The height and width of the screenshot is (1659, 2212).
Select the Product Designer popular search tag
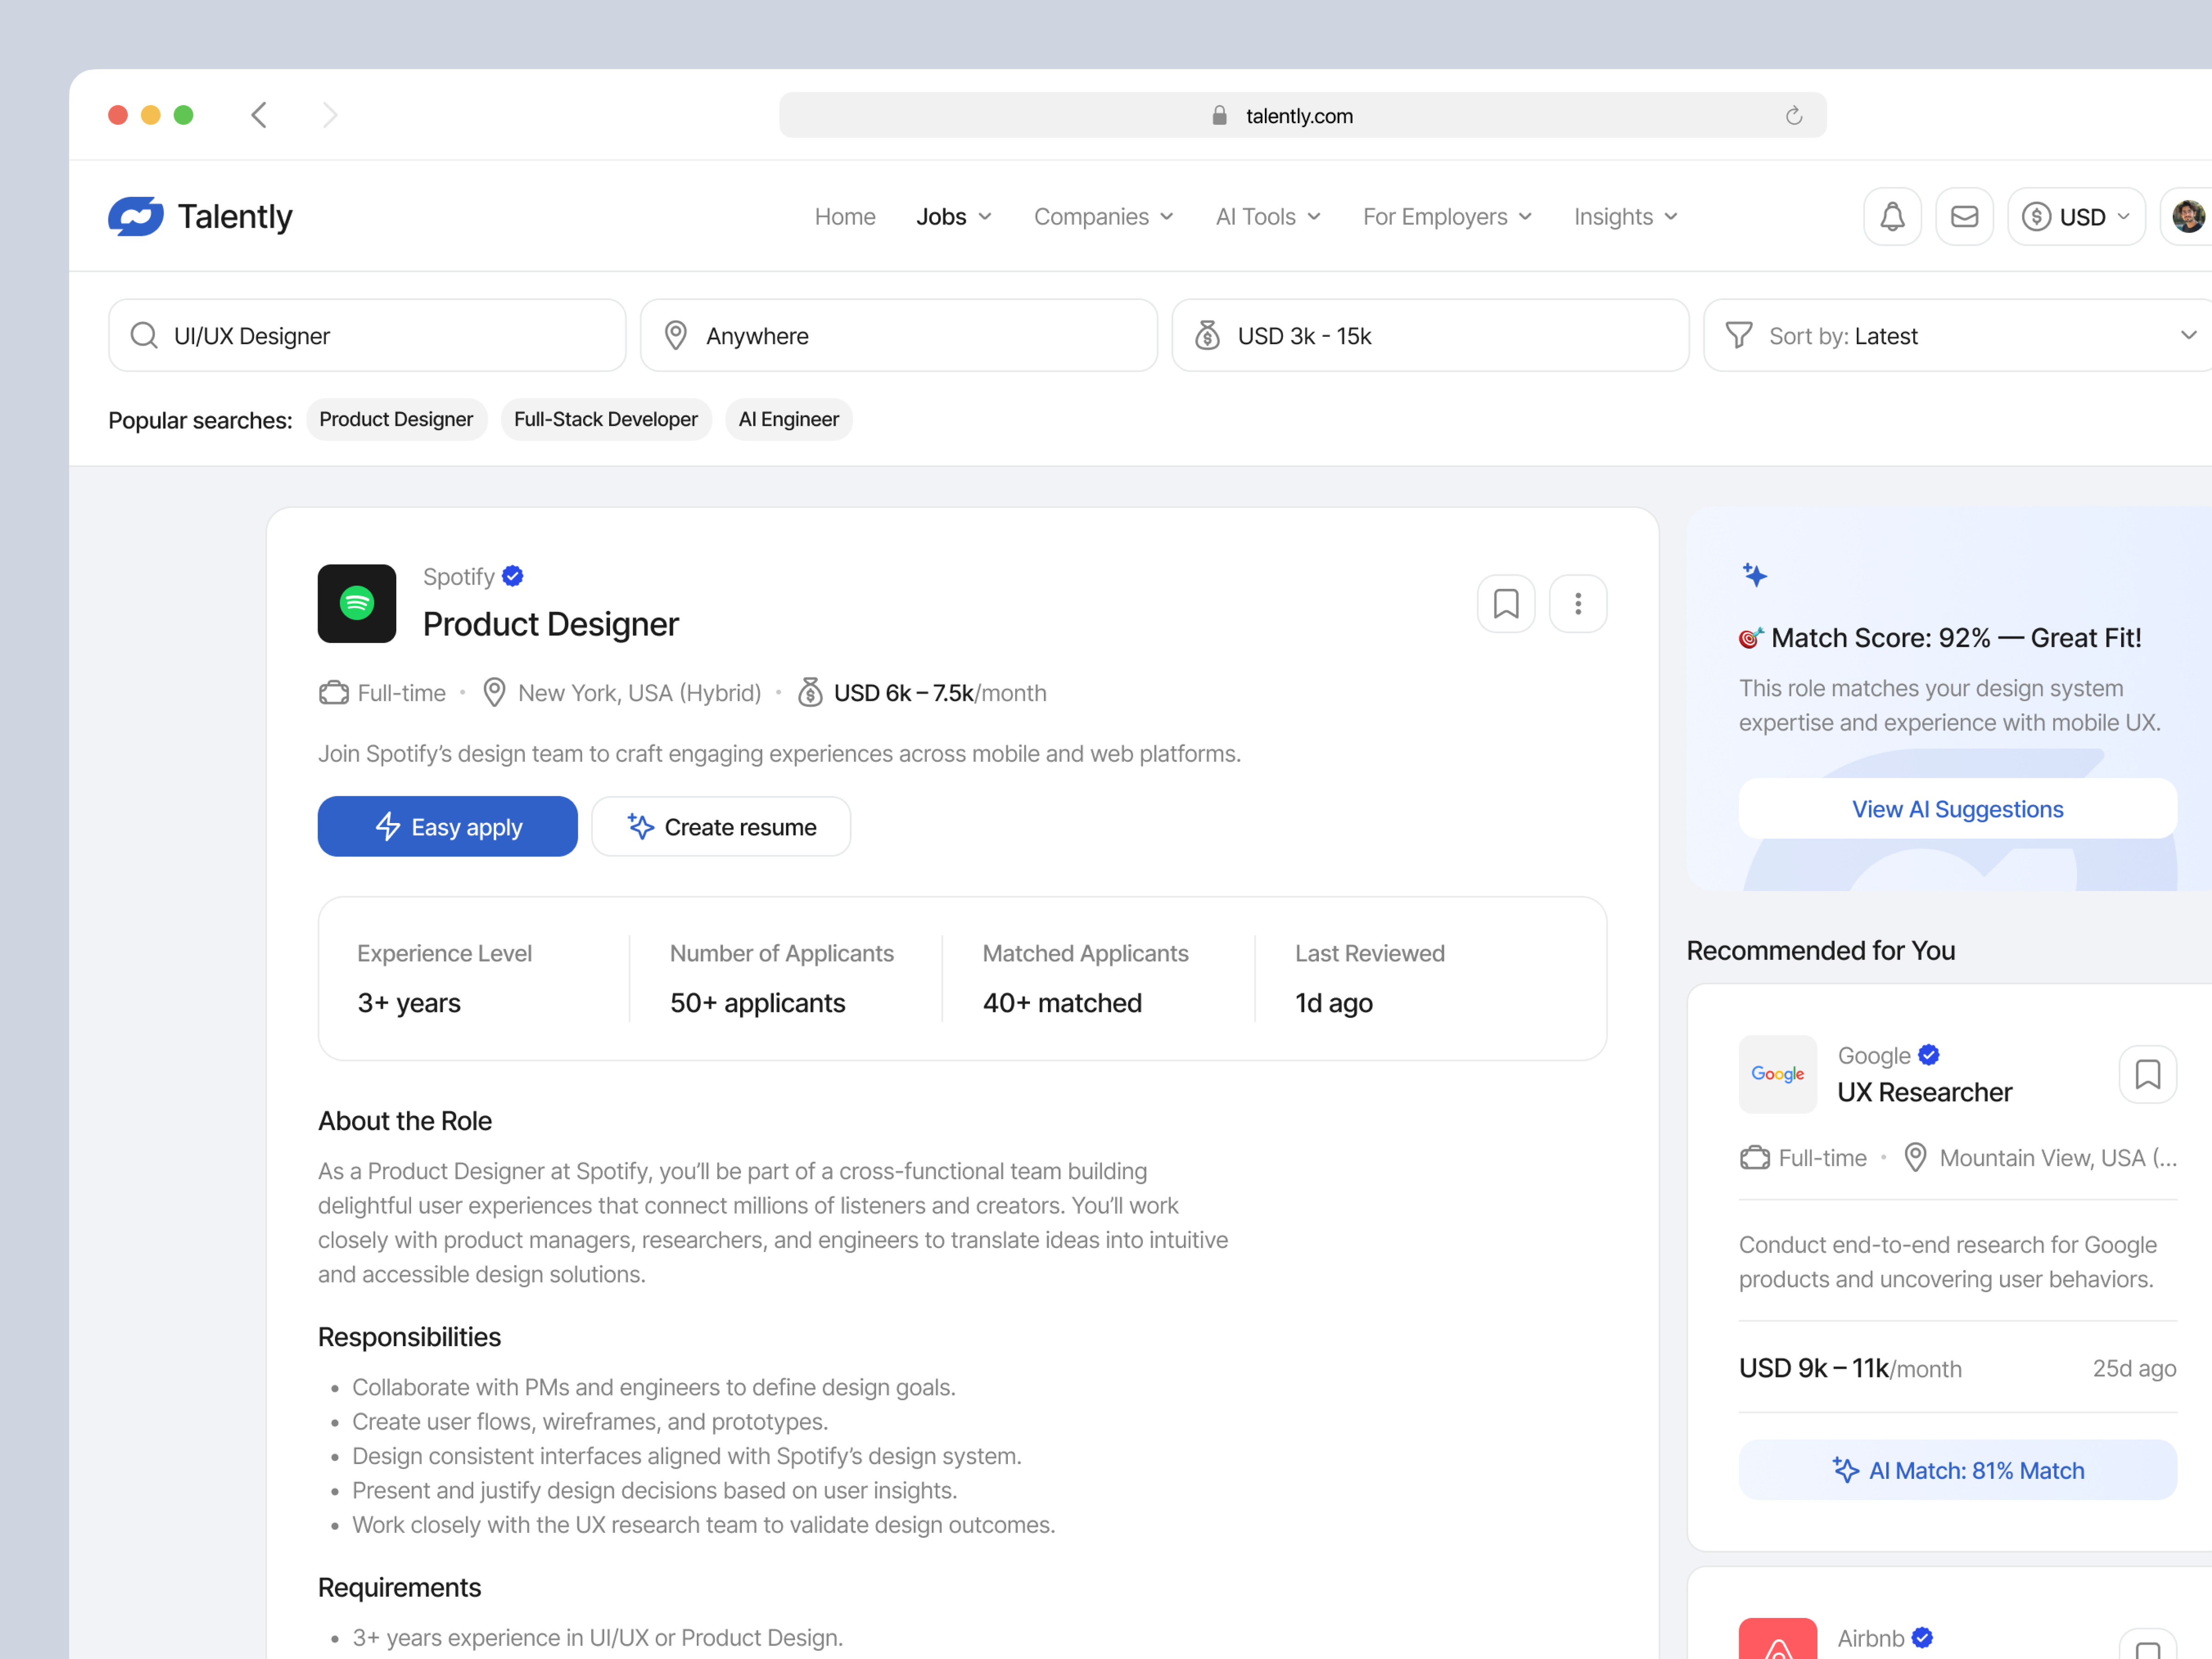(x=396, y=419)
